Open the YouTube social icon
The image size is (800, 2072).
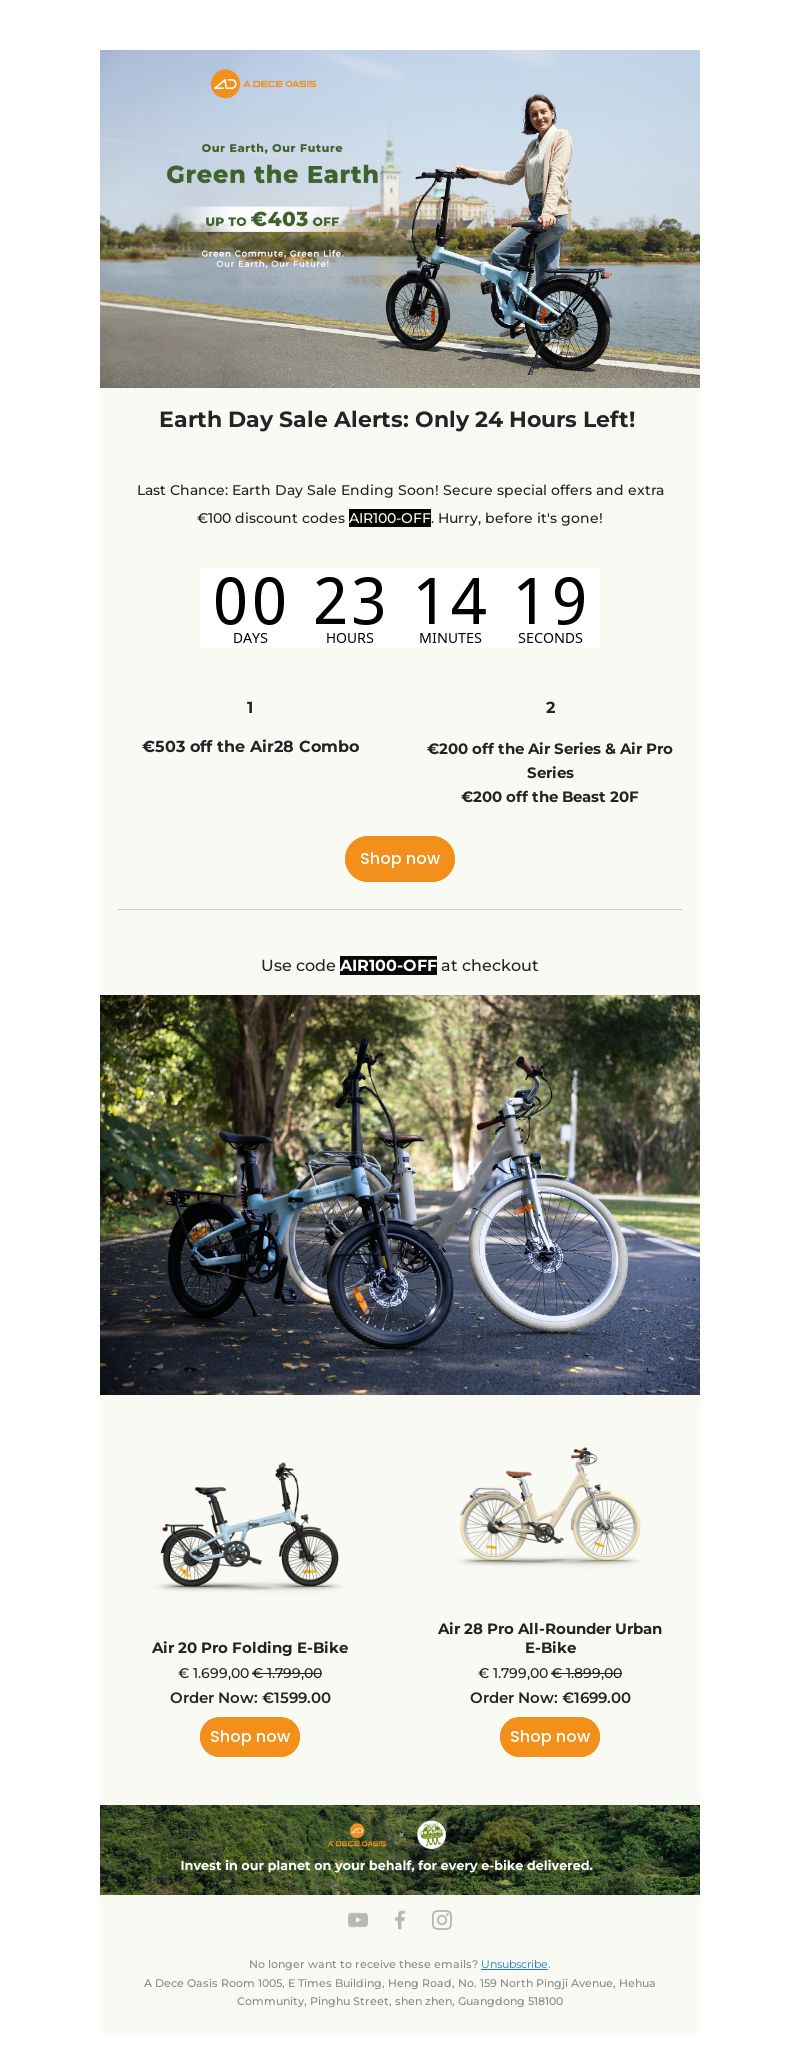pyautogui.click(x=358, y=1920)
